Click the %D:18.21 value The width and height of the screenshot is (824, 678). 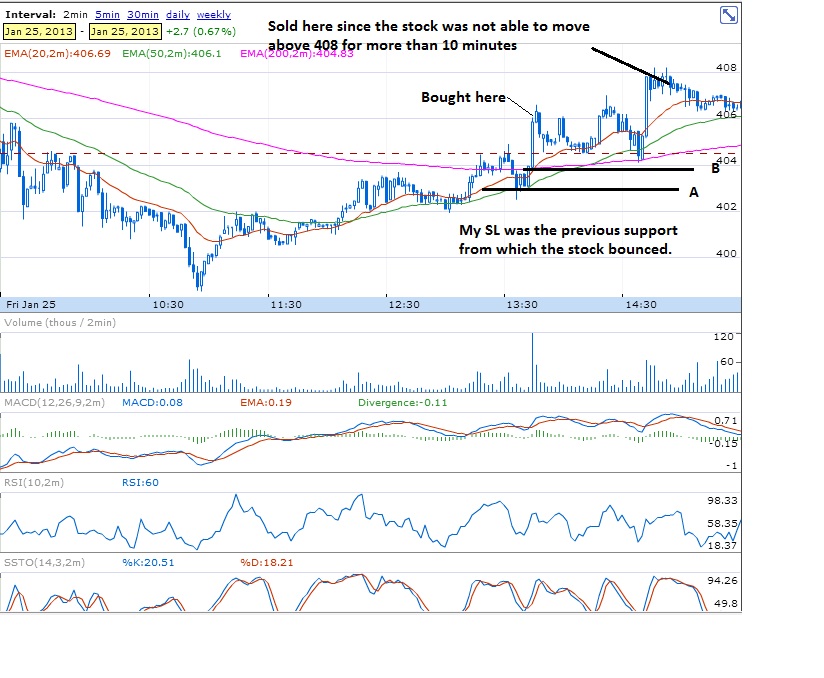[267, 562]
